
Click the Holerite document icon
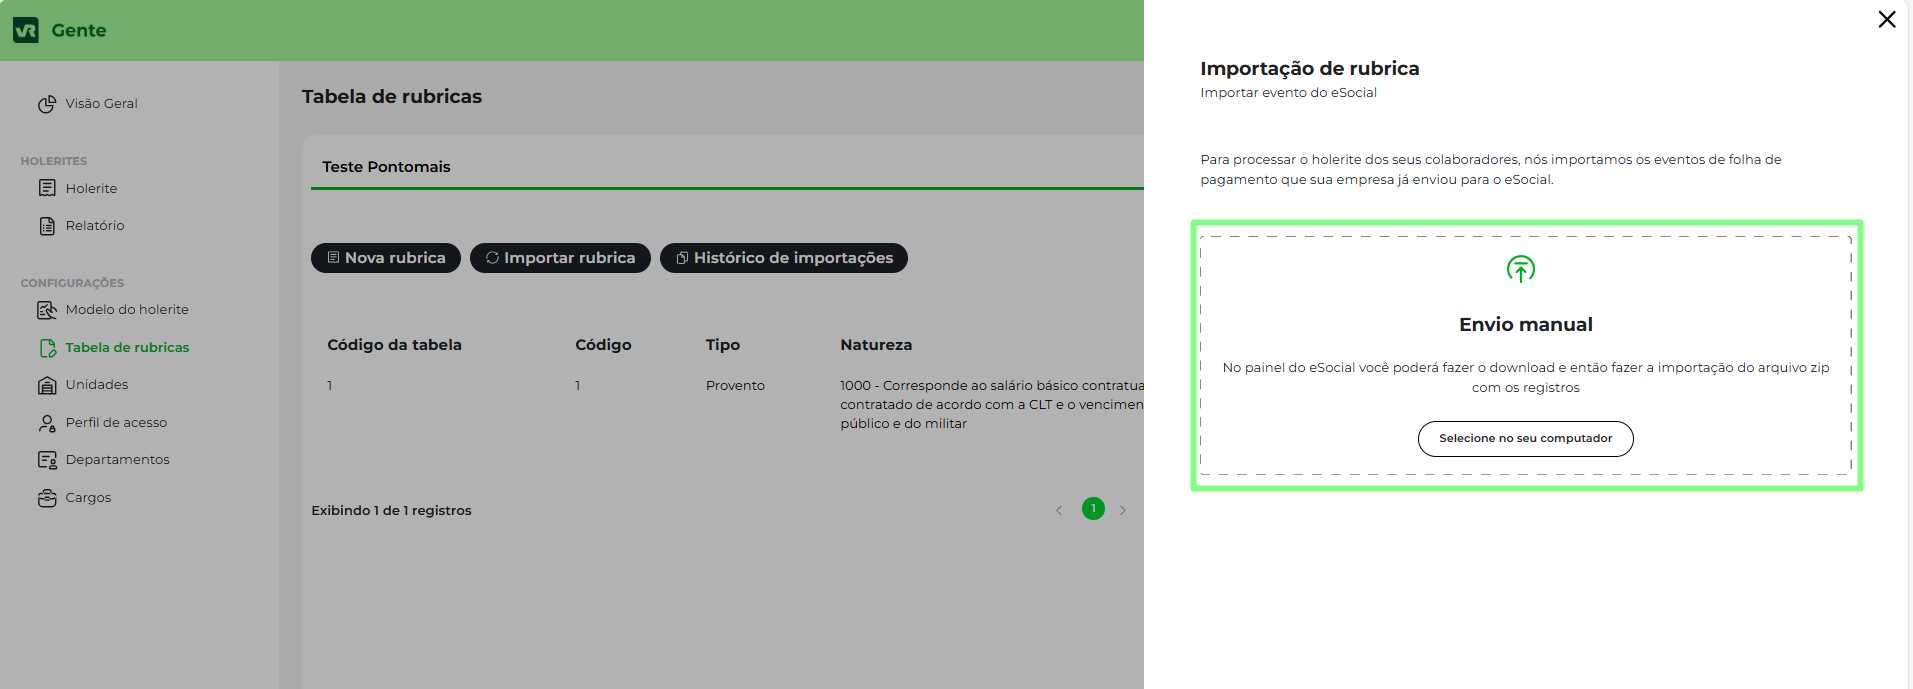coord(47,188)
